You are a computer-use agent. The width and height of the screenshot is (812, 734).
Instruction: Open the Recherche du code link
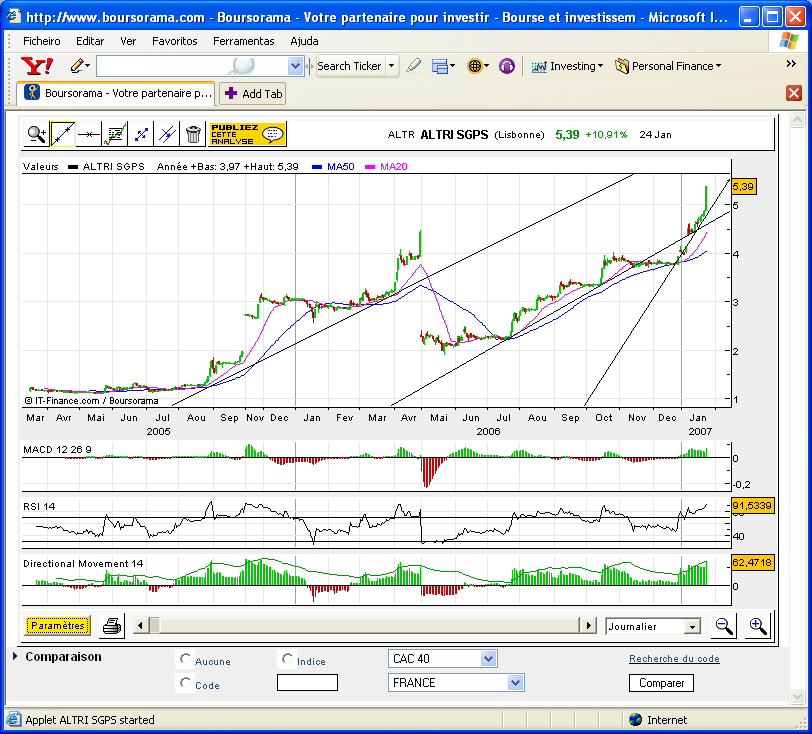click(674, 658)
